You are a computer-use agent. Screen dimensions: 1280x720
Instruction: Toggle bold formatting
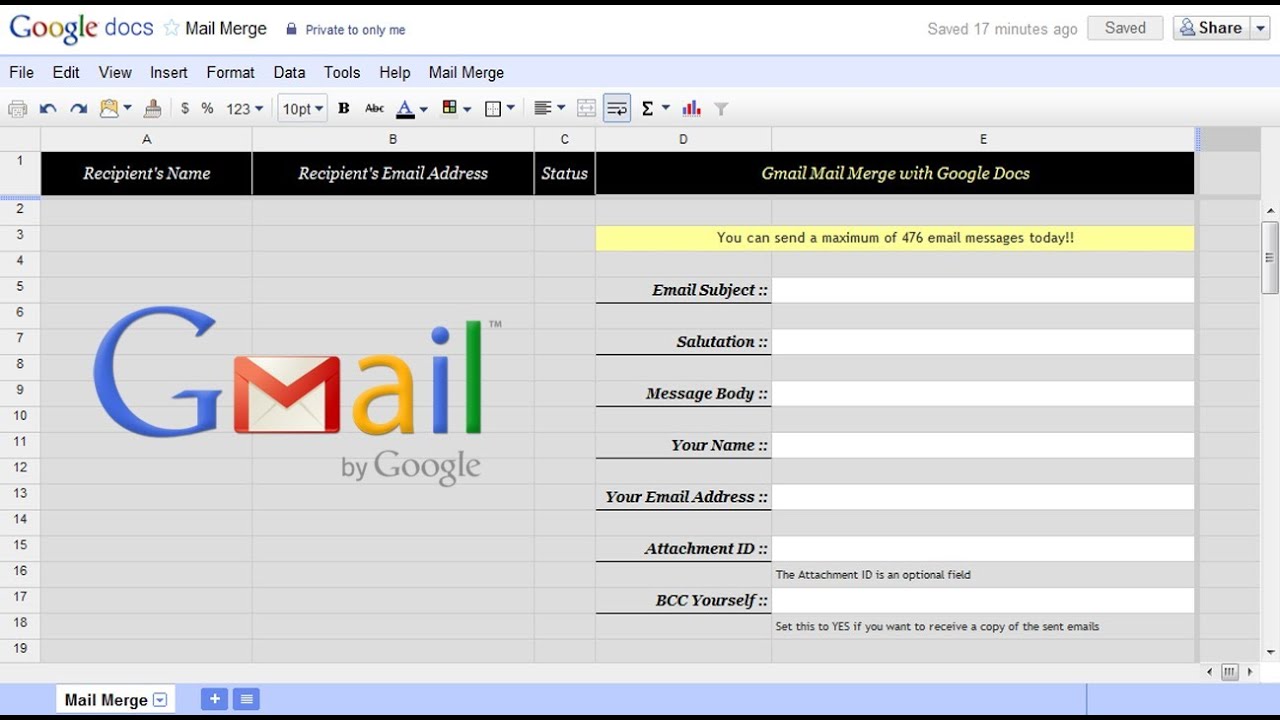click(343, 108)
